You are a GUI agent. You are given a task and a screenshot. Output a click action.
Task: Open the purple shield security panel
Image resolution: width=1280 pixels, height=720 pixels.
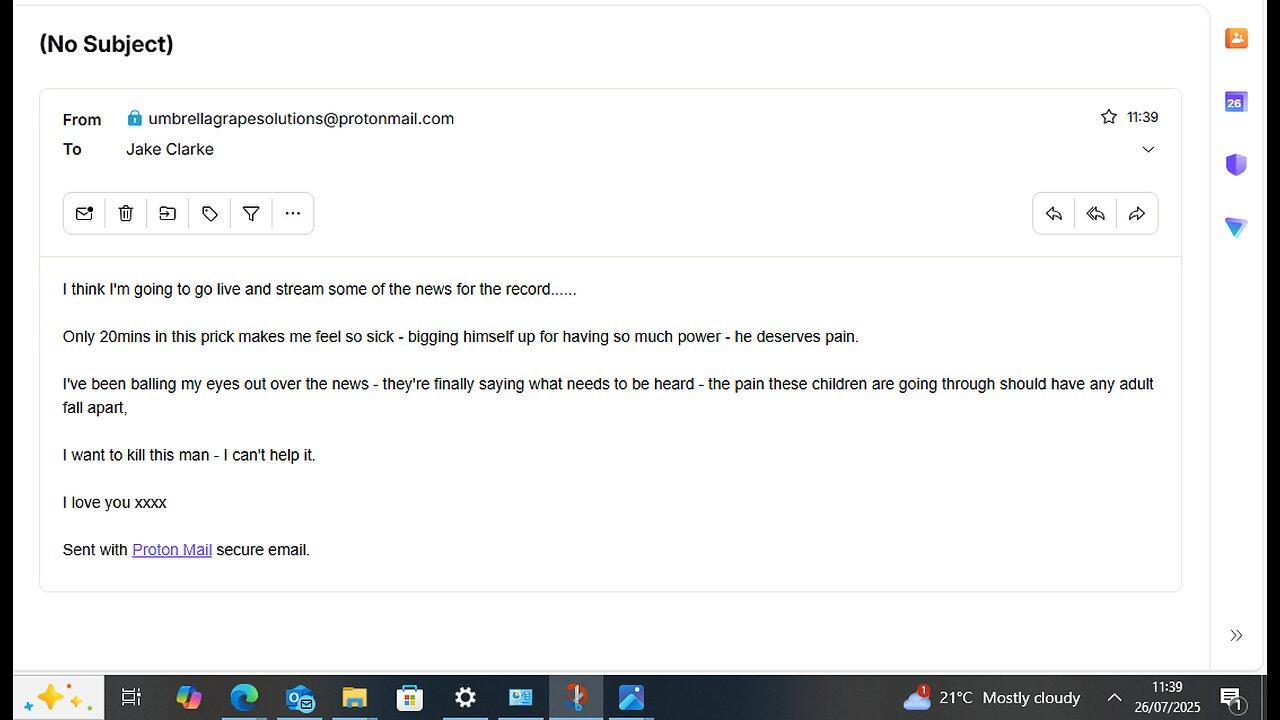1237,164
